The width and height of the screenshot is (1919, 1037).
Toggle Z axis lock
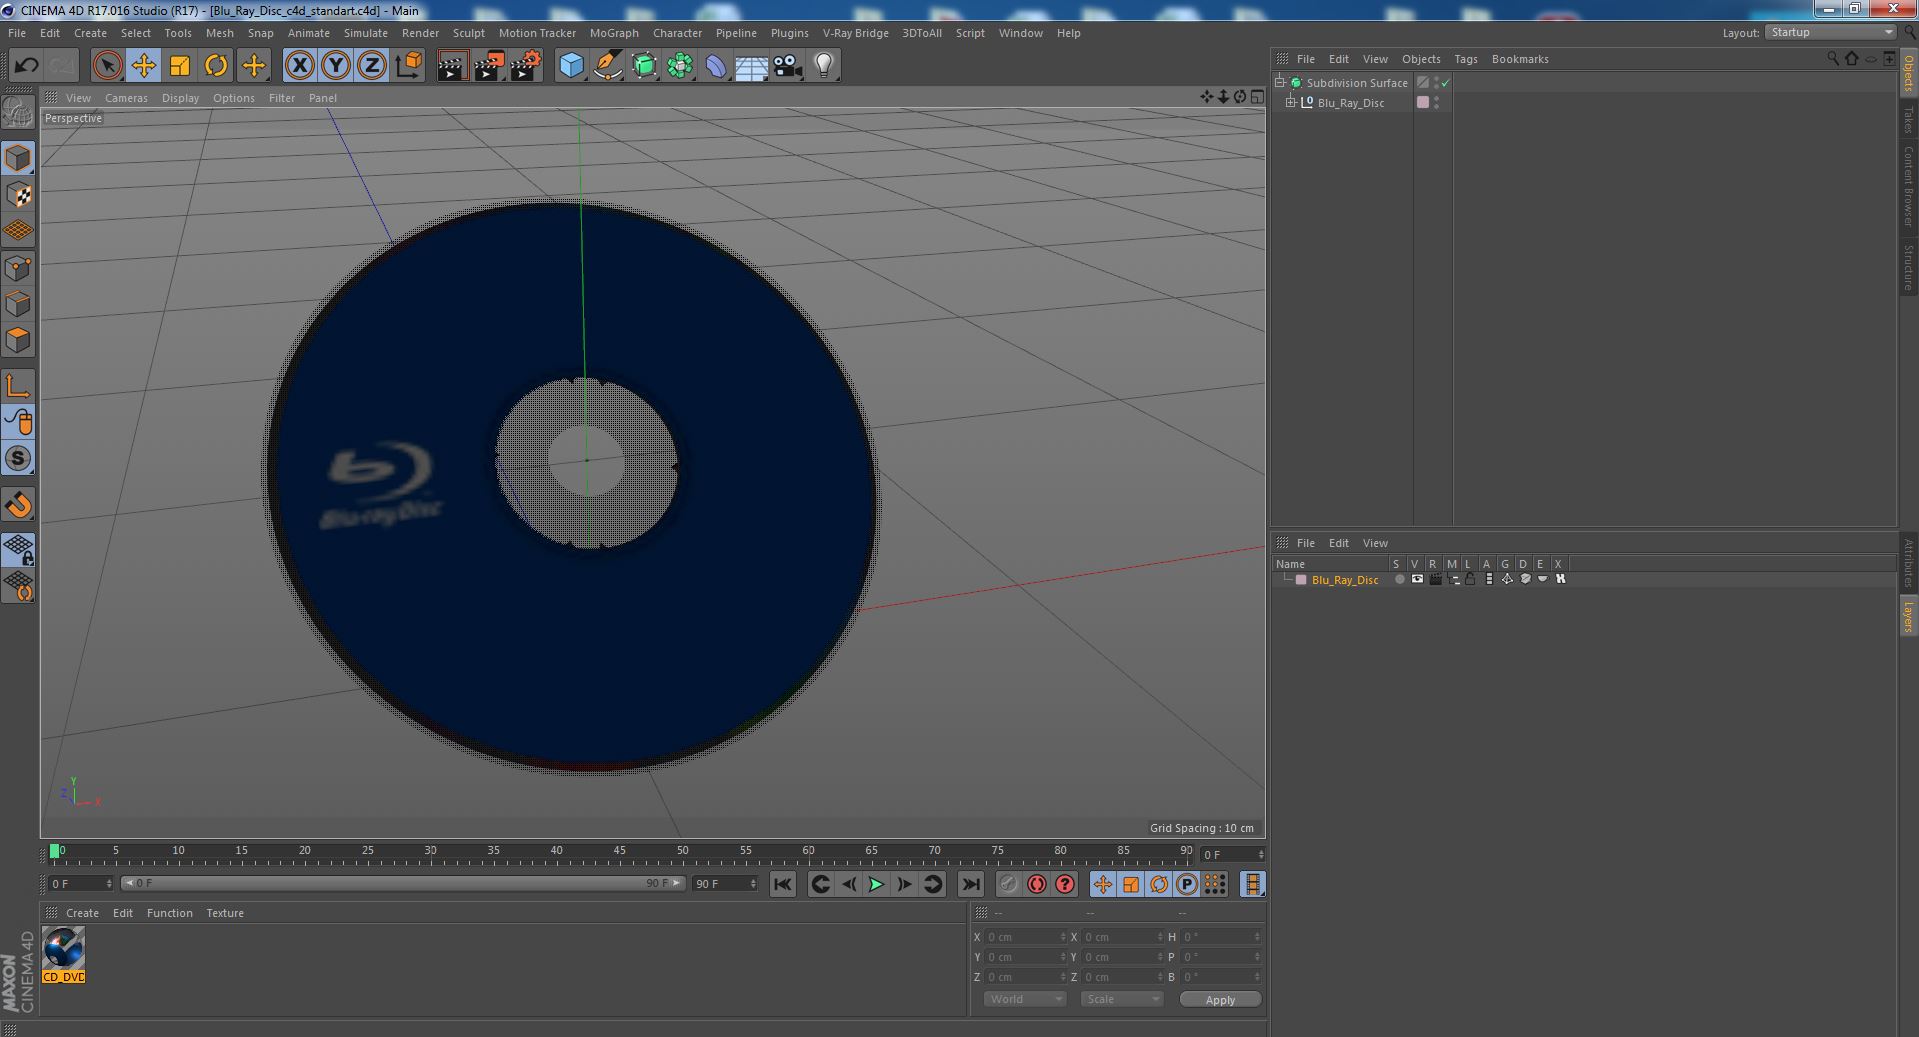click(372, 66)
